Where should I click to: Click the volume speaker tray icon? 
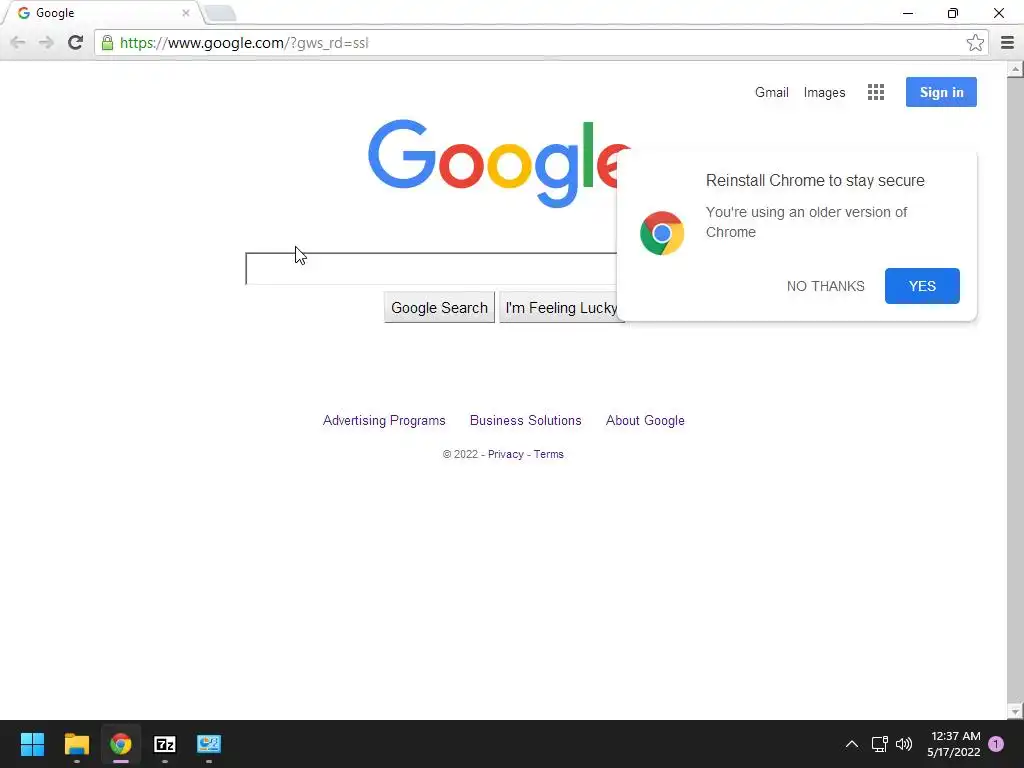tap(904, 744)
